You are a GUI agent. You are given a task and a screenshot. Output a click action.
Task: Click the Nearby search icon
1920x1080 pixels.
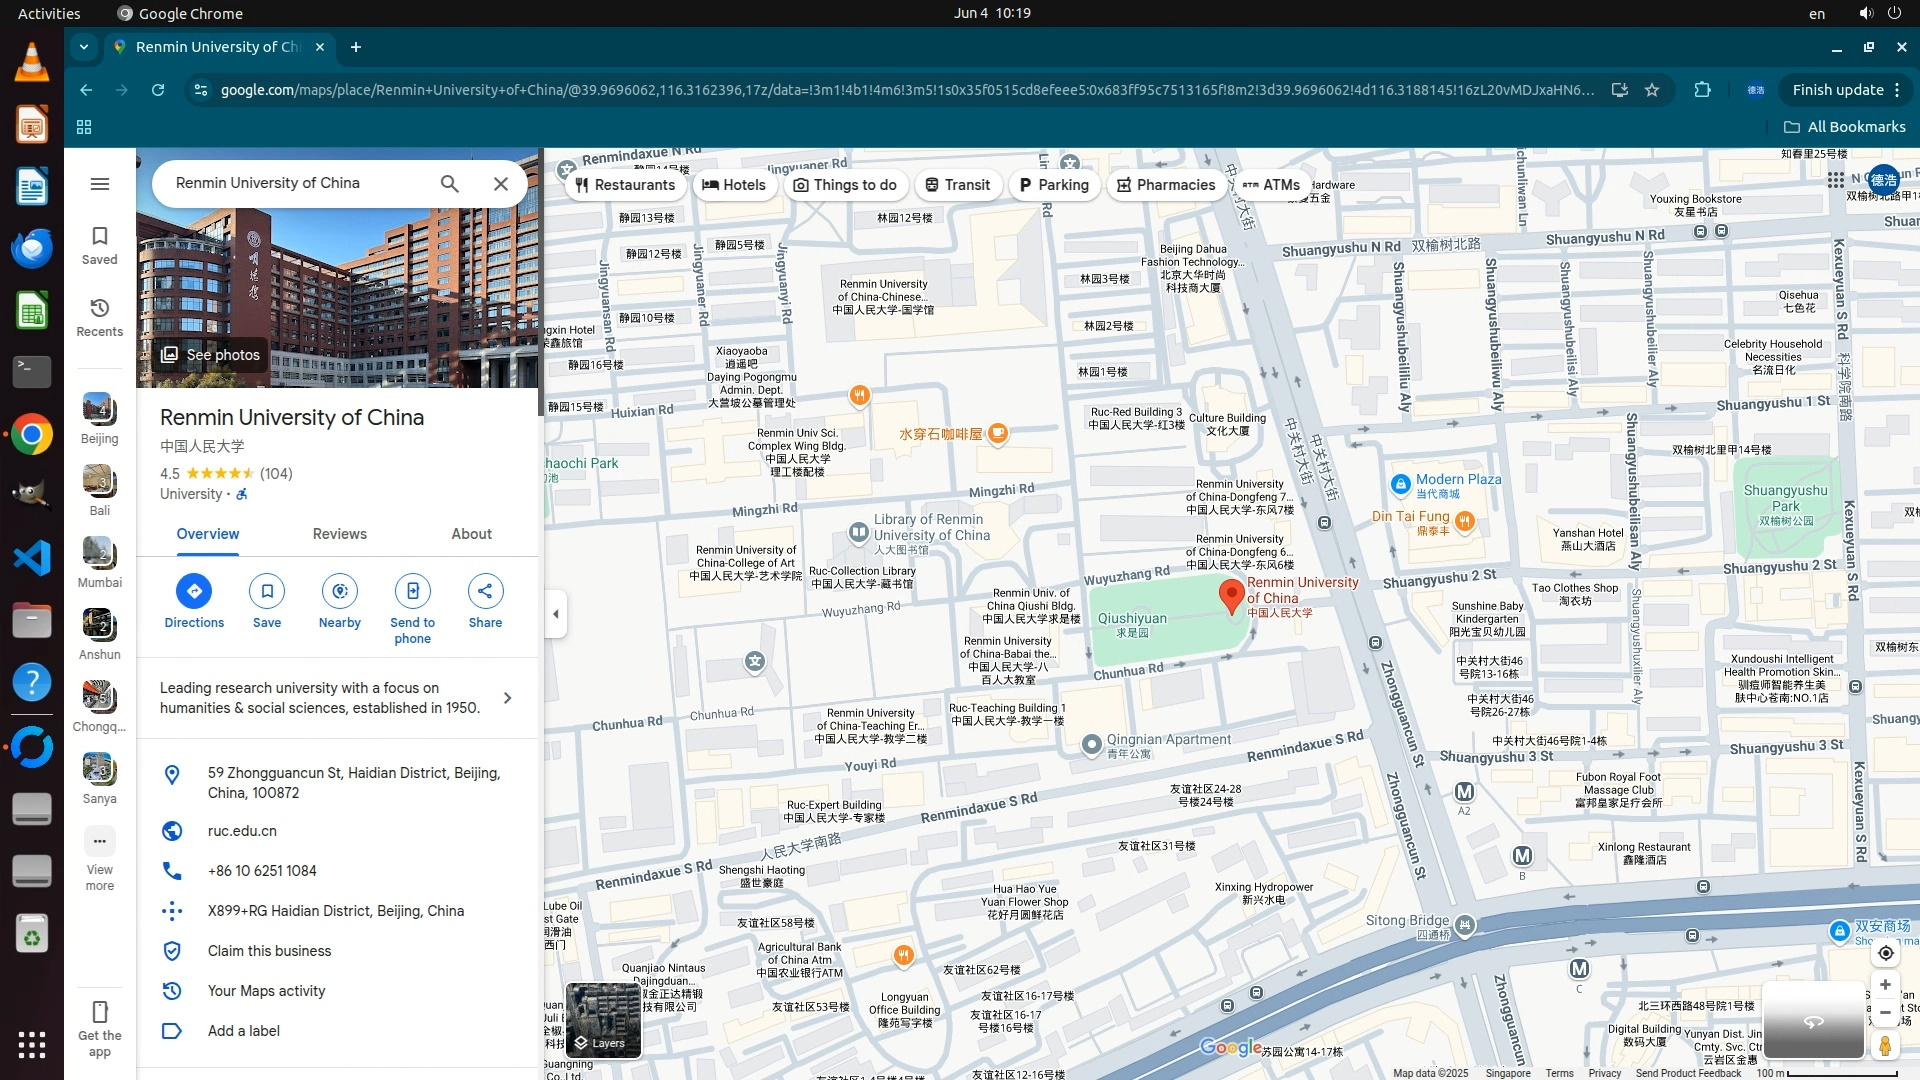point(340,591)
